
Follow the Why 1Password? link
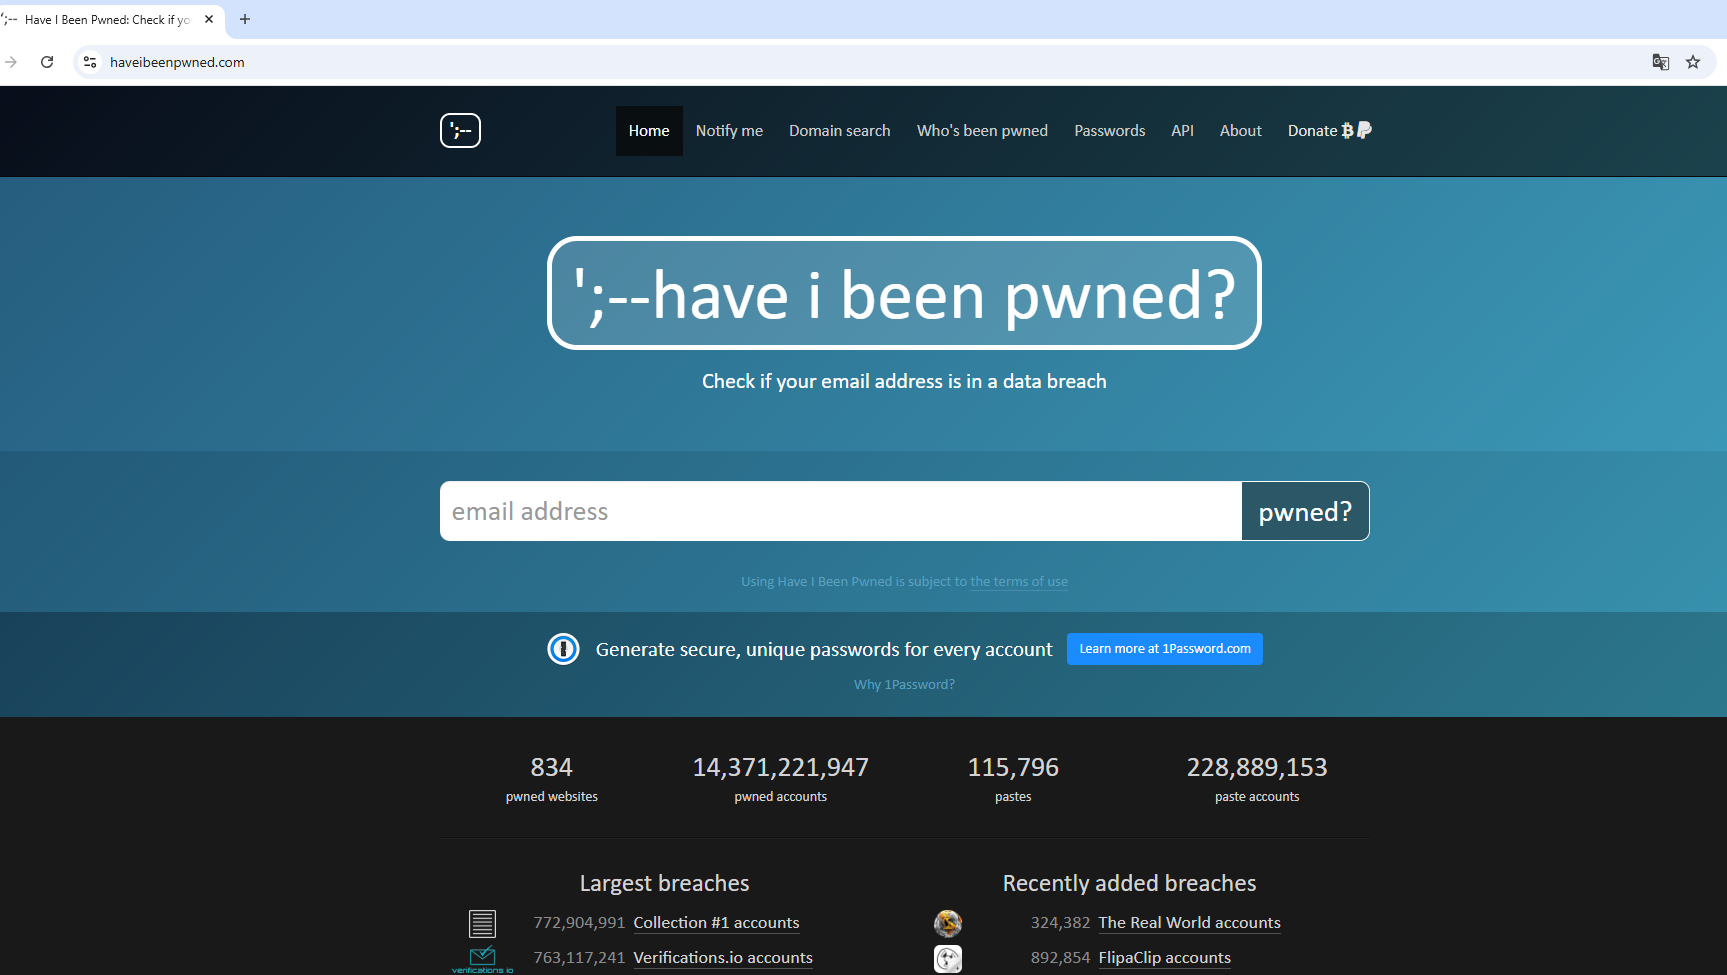(904, 685)
